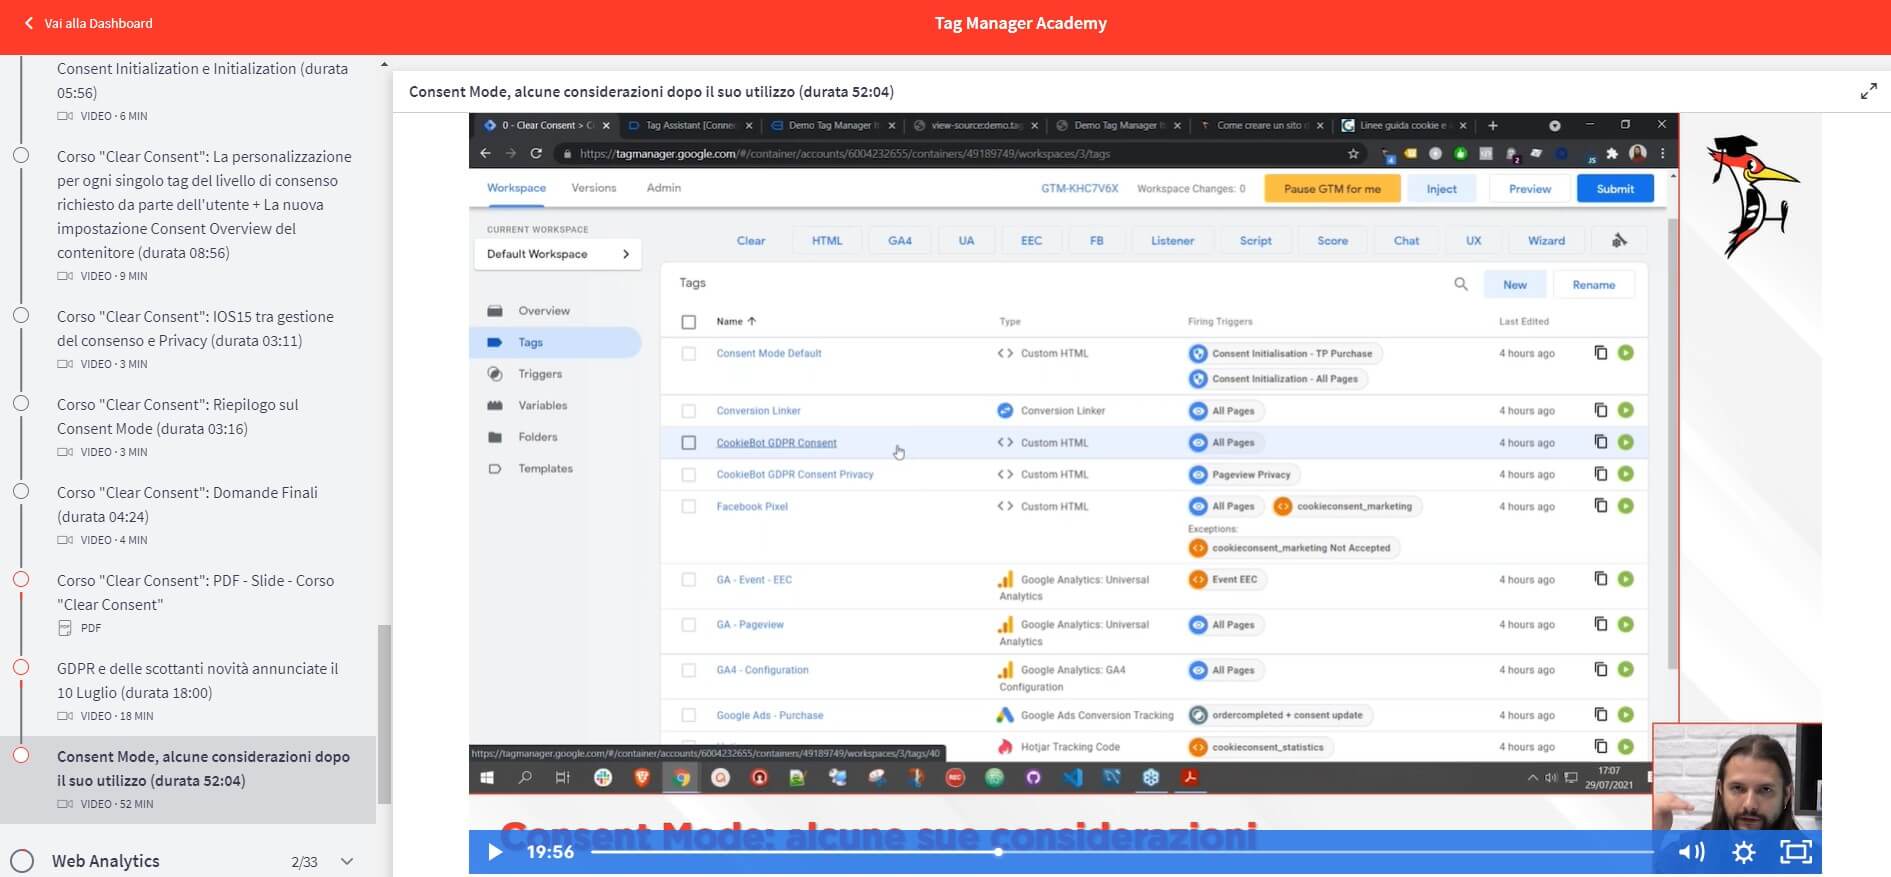The height and width of the screenshot is (877, 1891).
Task: Click the taskbar search magnifier icon
Action: pyautogui.click(x=525, y=777)
